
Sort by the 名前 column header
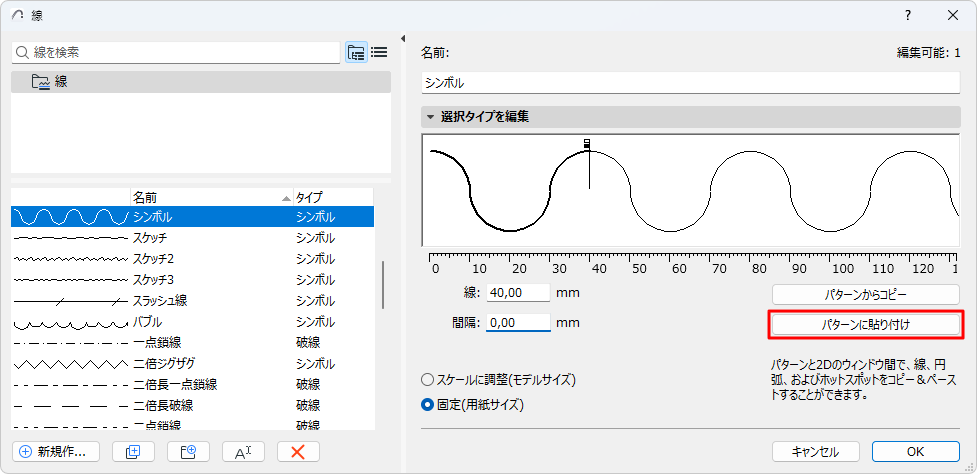click(212, 197)
